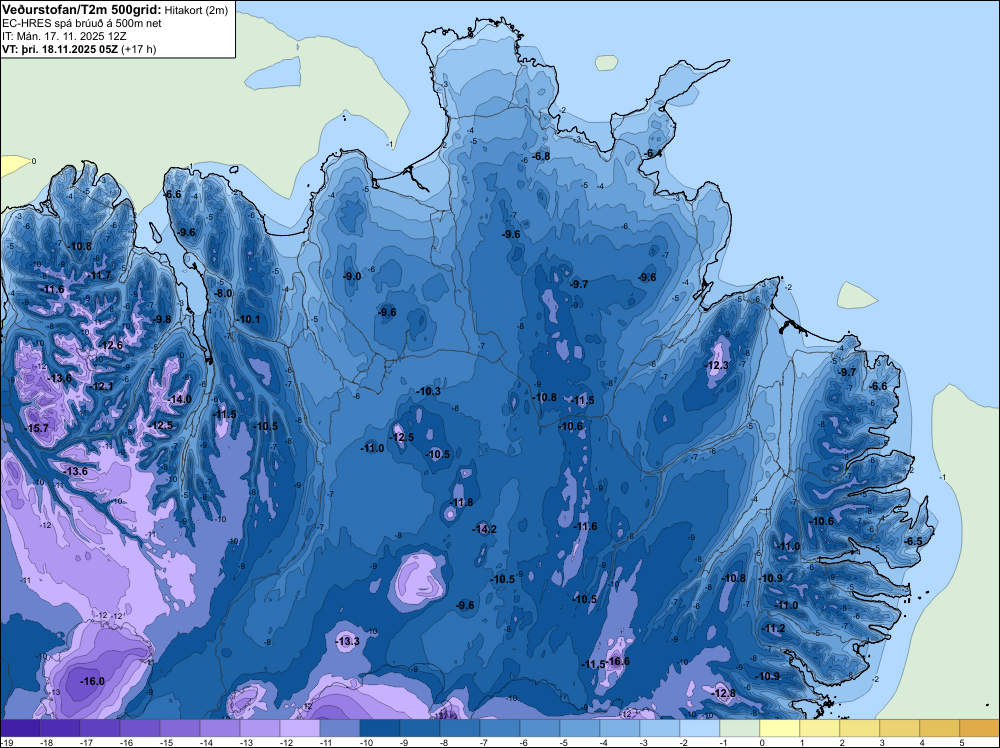Click the legend scale number -10

point(365,743)
